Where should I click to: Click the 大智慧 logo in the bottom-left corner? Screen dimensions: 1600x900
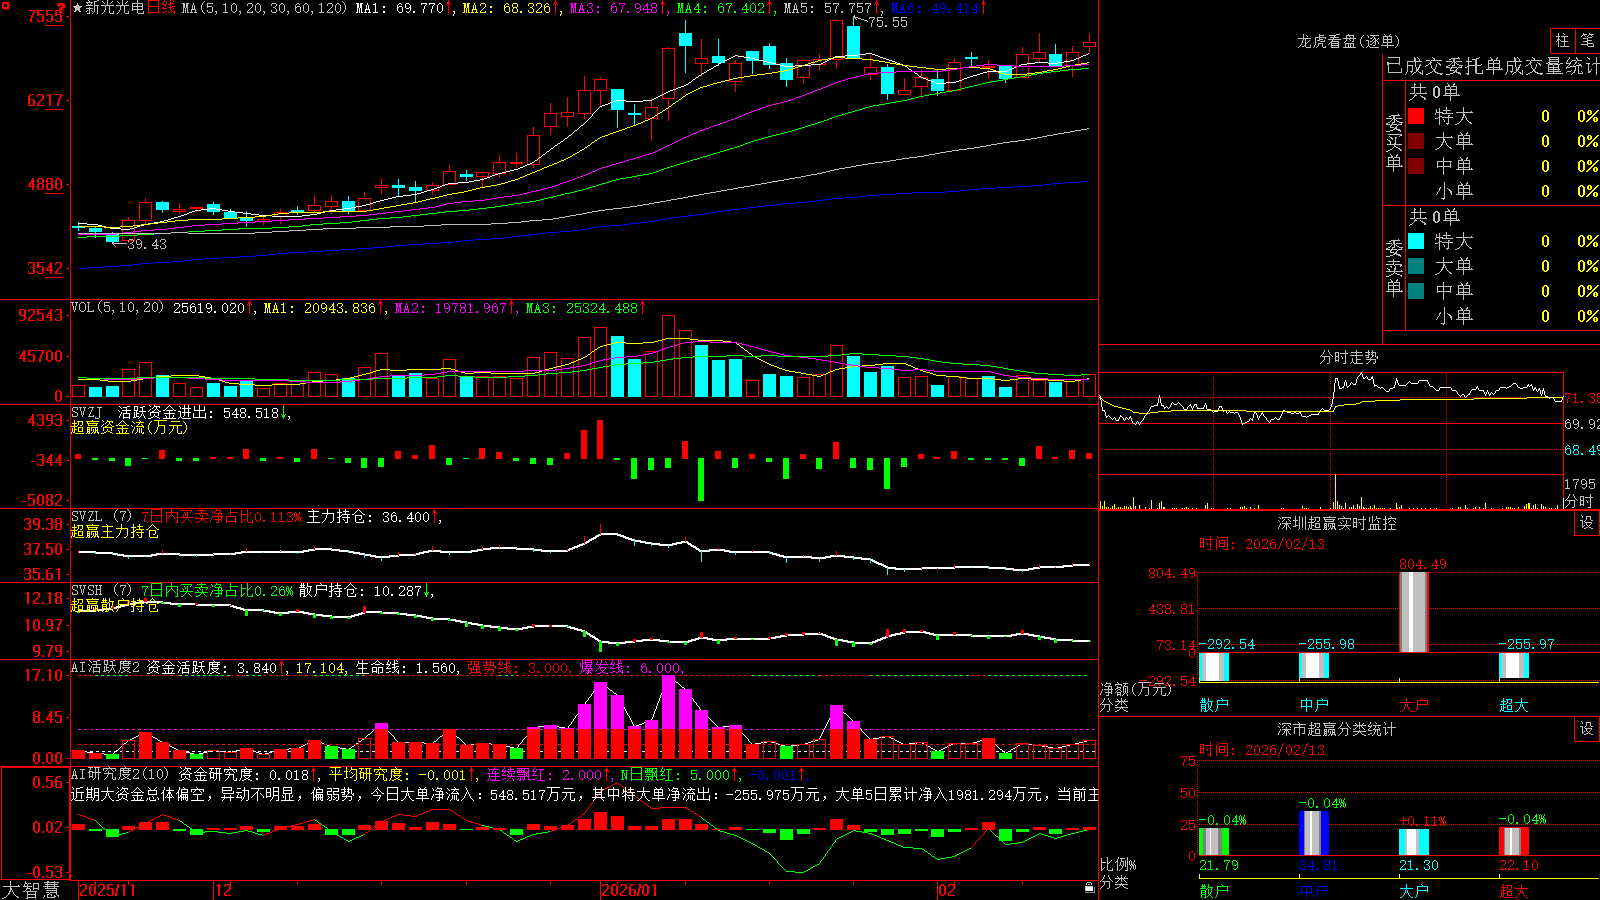tap(31, 890)
